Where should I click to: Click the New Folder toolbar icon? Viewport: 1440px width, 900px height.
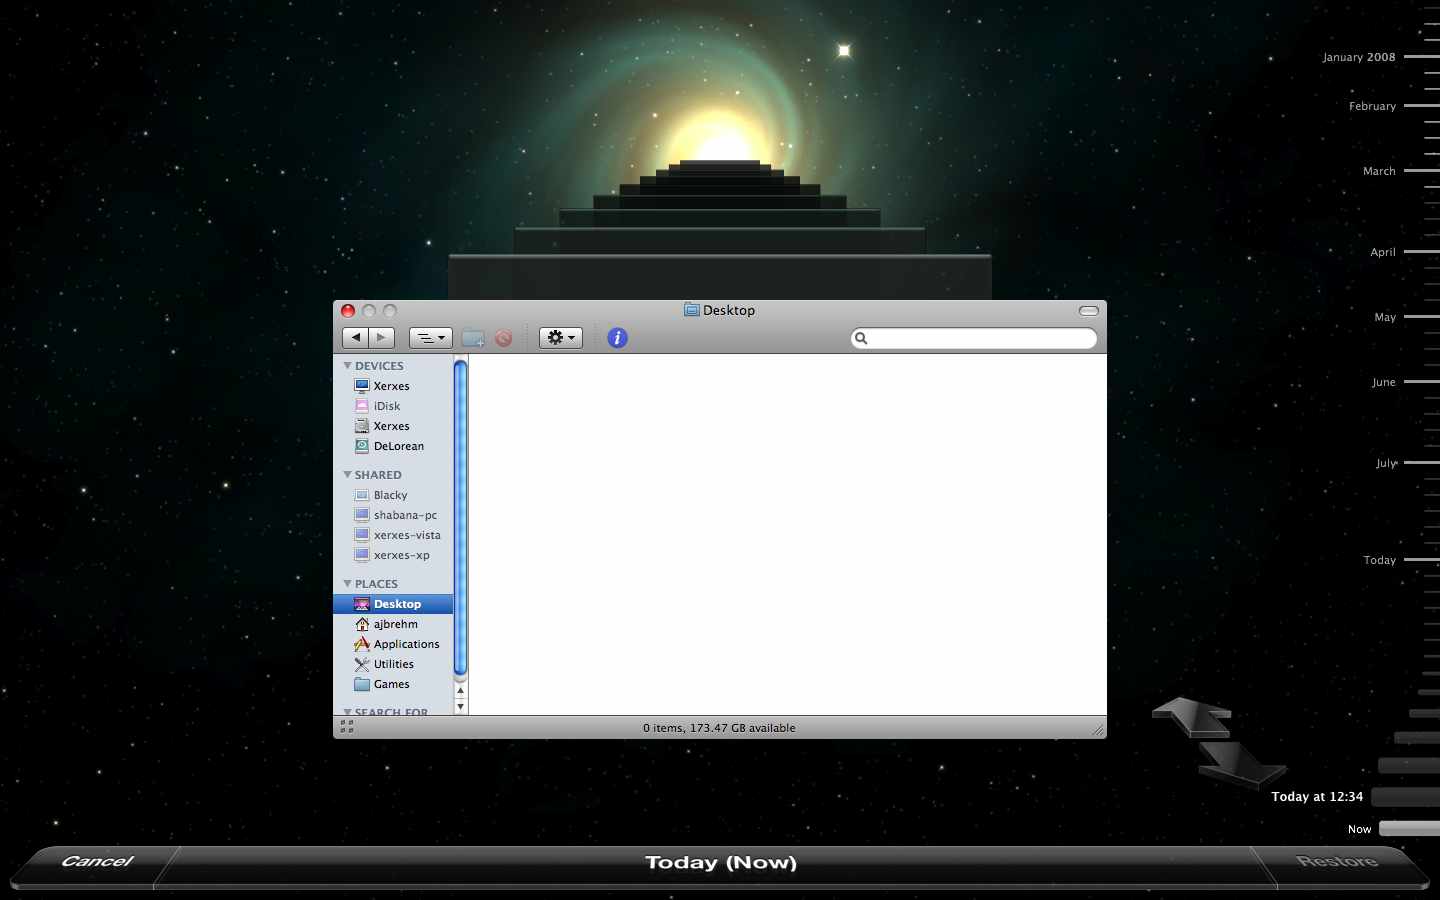[x=473, y=338]
